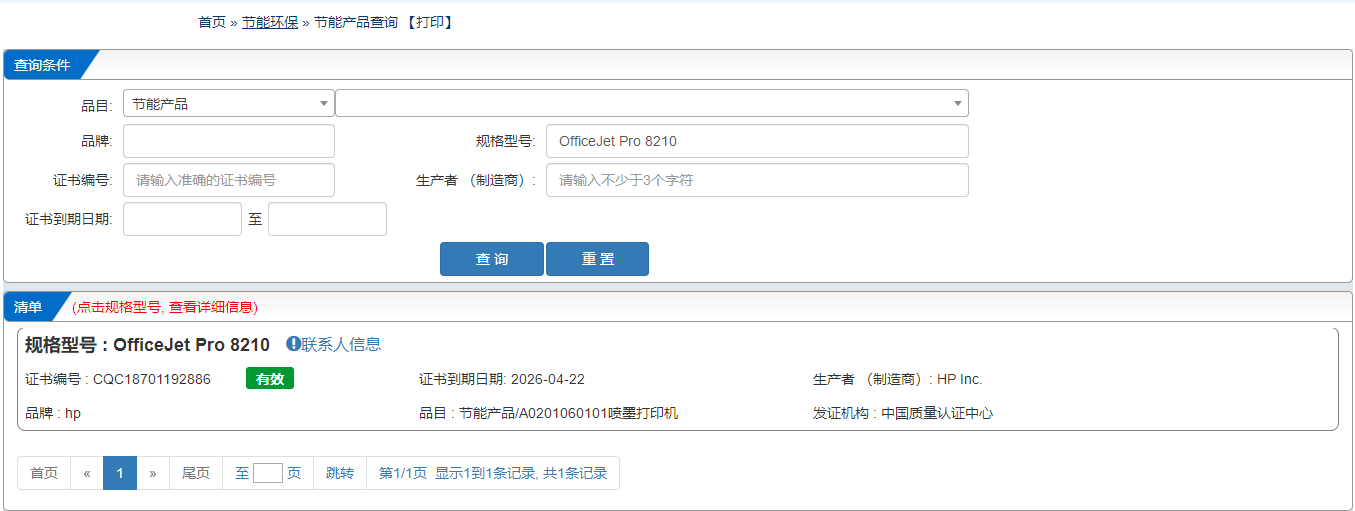Click the 重置 reset button
Screen dimensions: 1355x511
pos(598,259)
